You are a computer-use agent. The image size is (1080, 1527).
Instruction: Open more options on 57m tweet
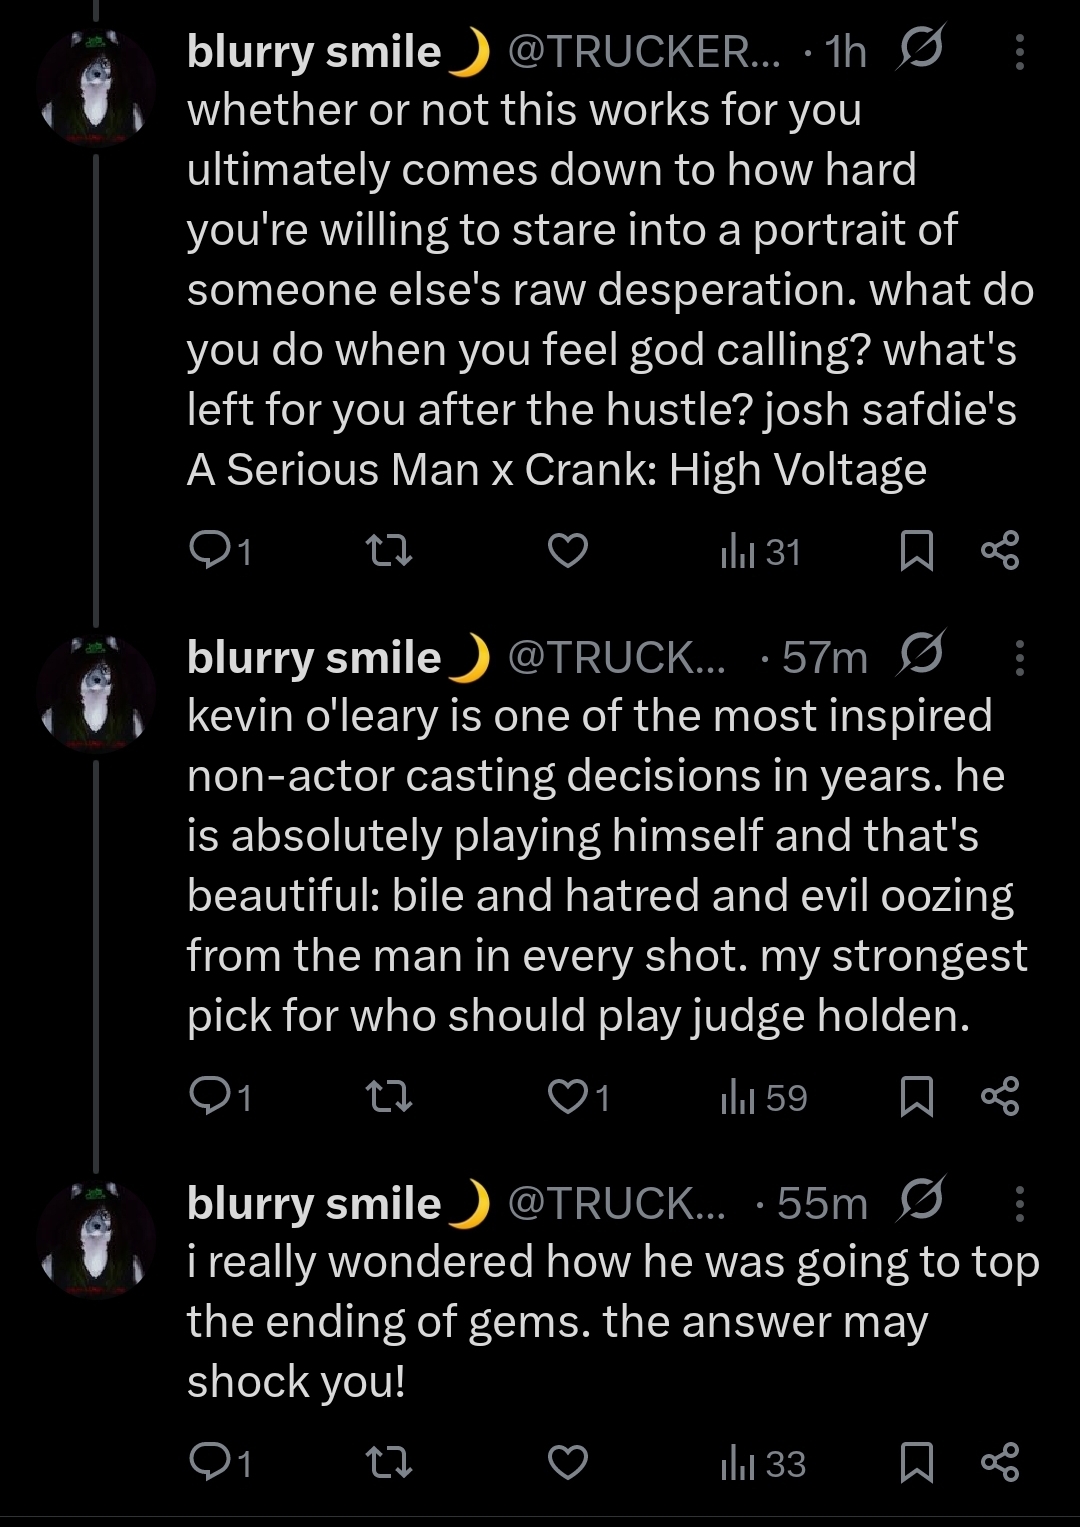click(x=1019, y=658)
